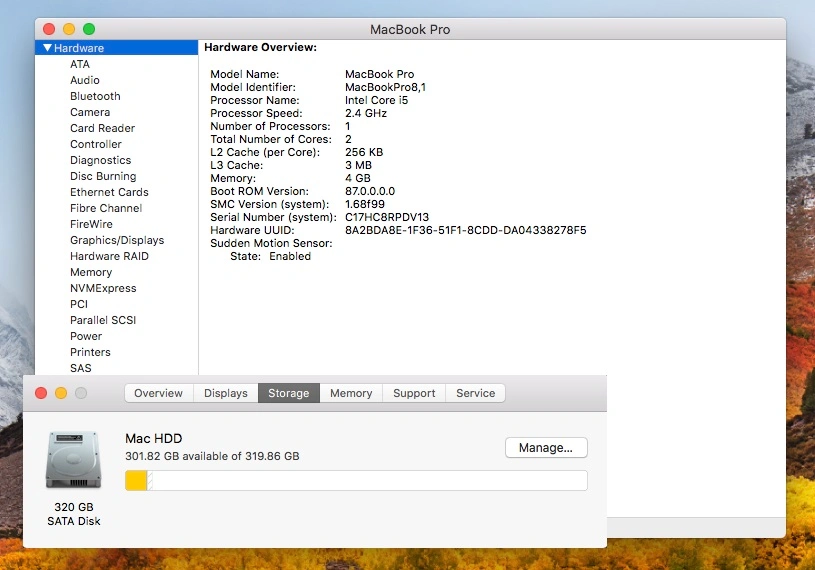This screenshot has height=570, width=815.
Task: Open Printers in the sidebar
Action: 90,352
